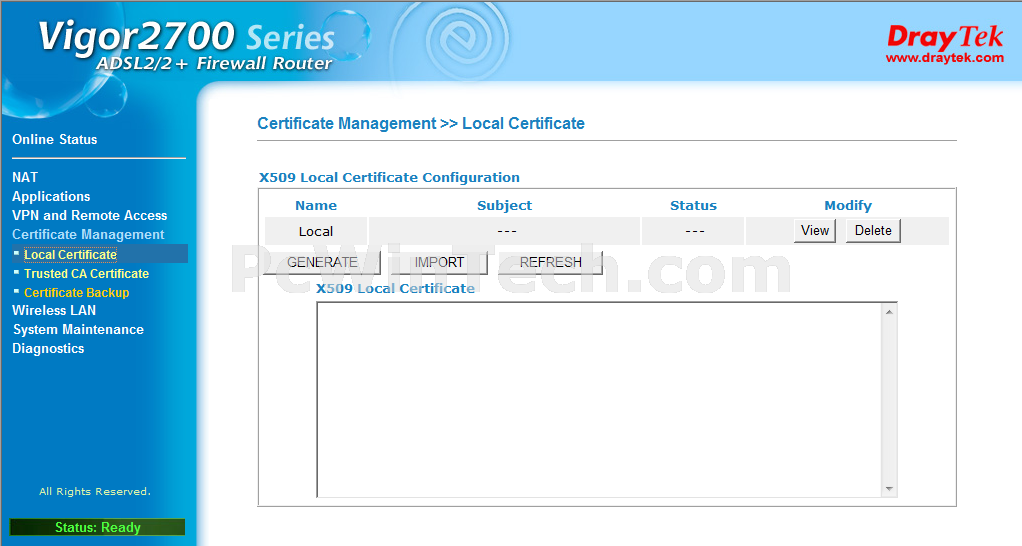Image resolution: width=1022 pixels, height=546 pixels.
Task: Click the View button for Local certificate
Action: click(815, 231)
